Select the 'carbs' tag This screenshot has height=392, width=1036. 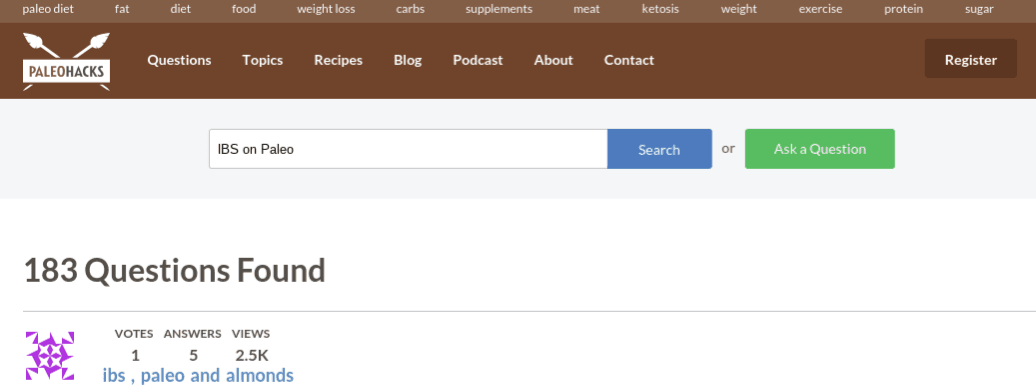tap(410, 10)
